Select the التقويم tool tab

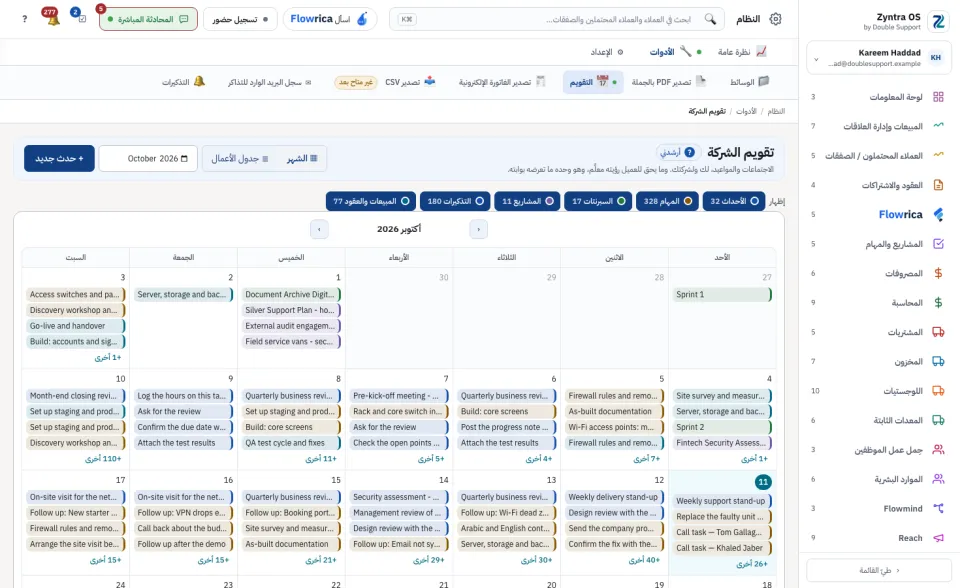[x=593, y=81]
